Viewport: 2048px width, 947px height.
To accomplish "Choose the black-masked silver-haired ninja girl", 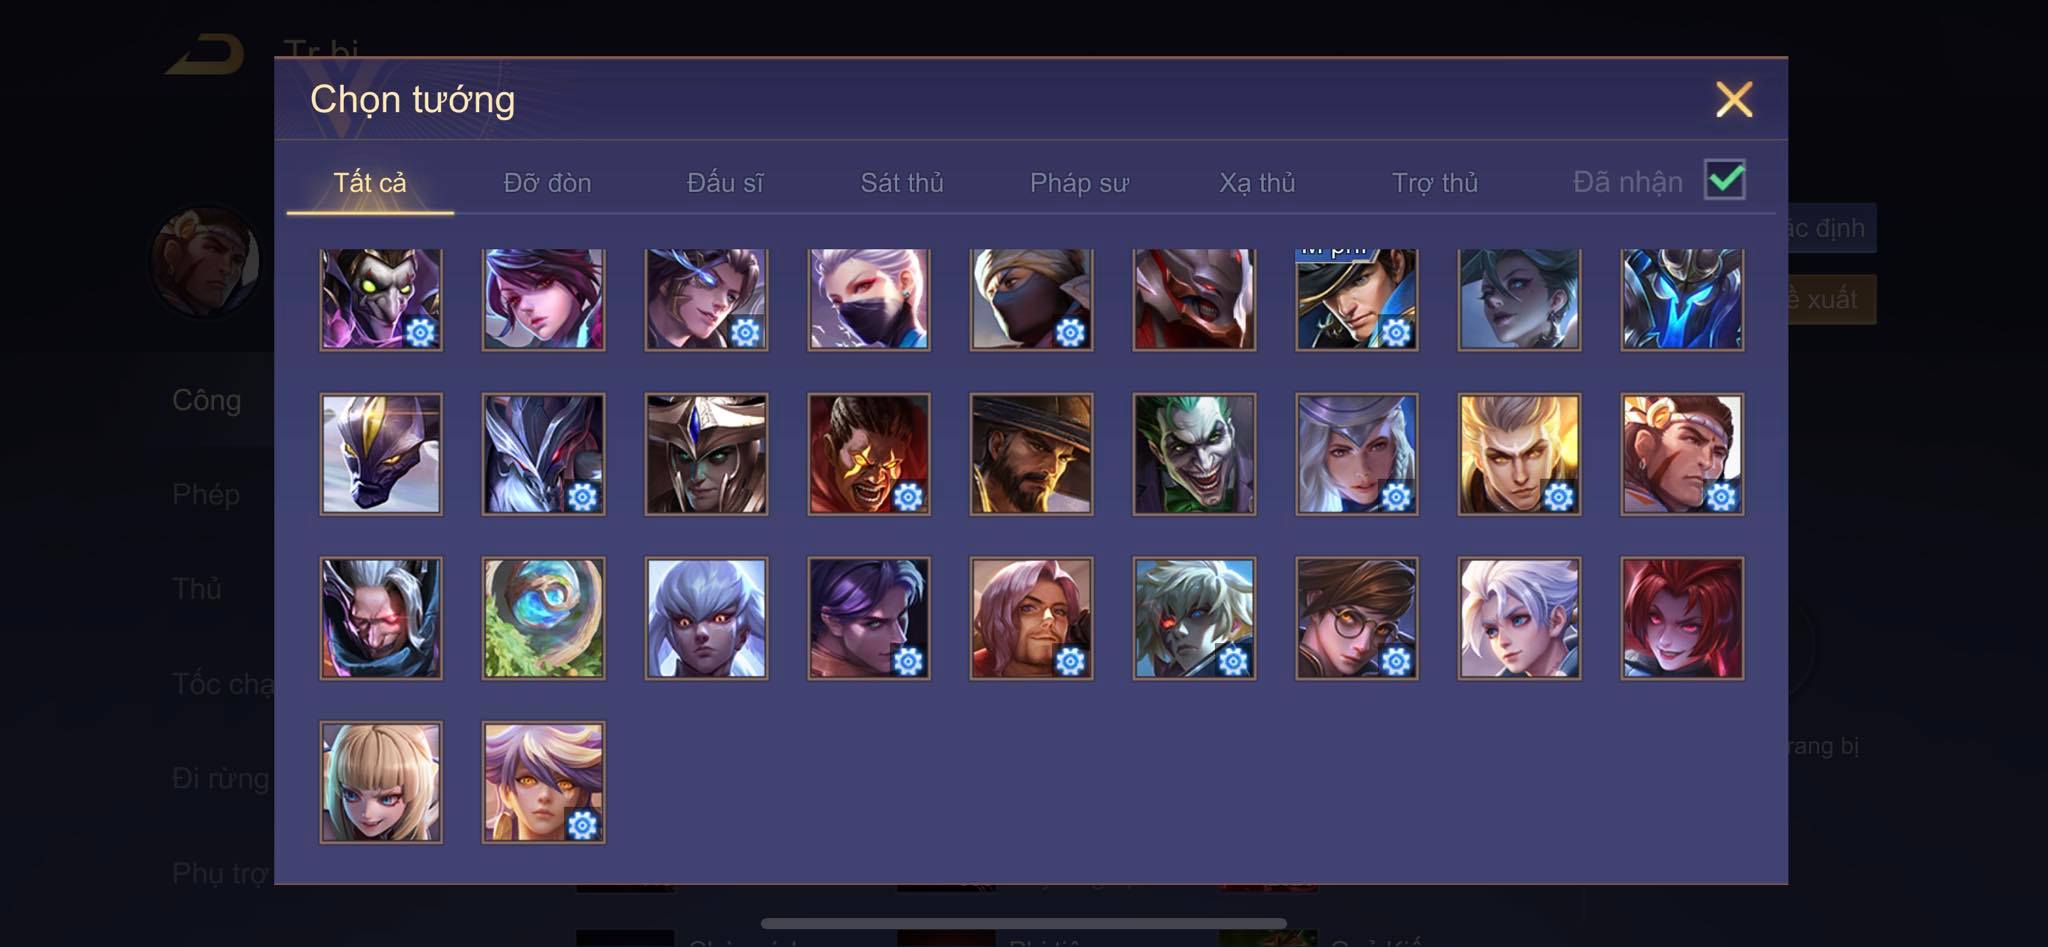I will point(869,299).
